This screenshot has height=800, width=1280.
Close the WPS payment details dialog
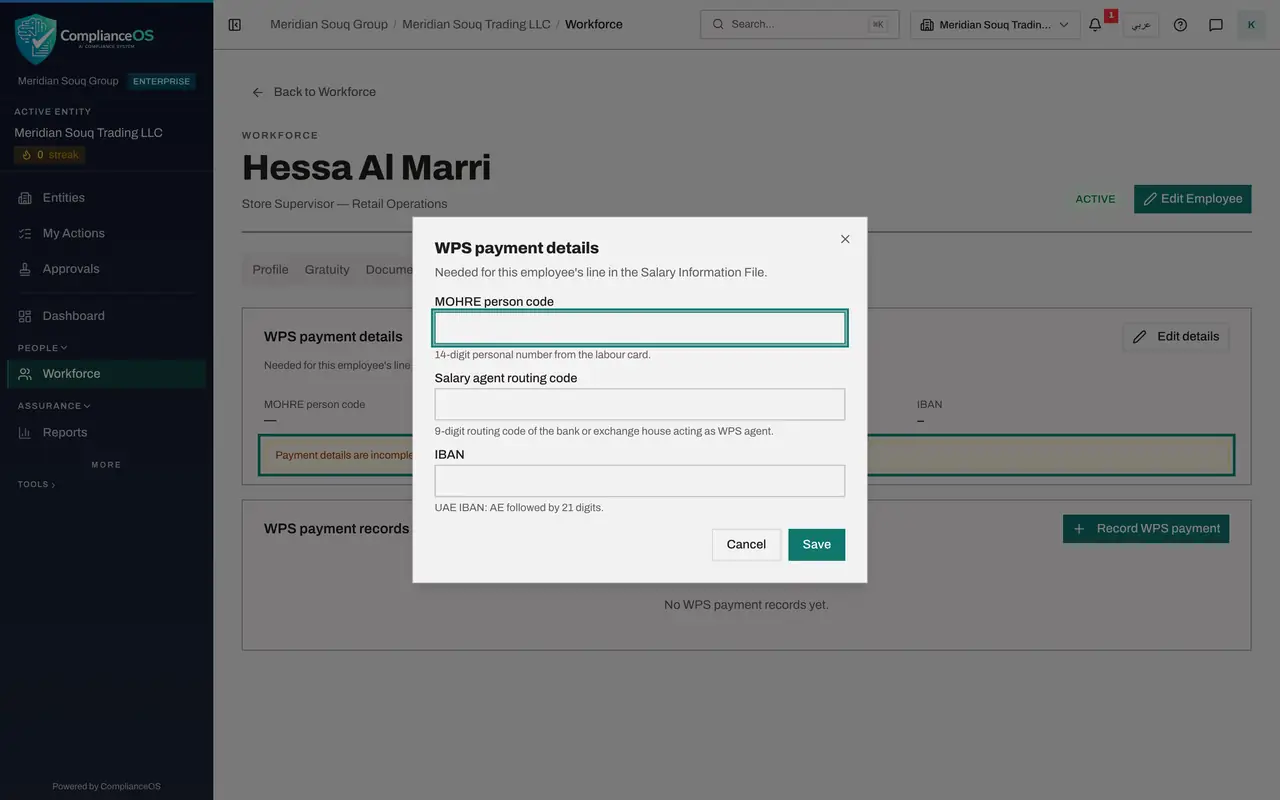(845, 239)
